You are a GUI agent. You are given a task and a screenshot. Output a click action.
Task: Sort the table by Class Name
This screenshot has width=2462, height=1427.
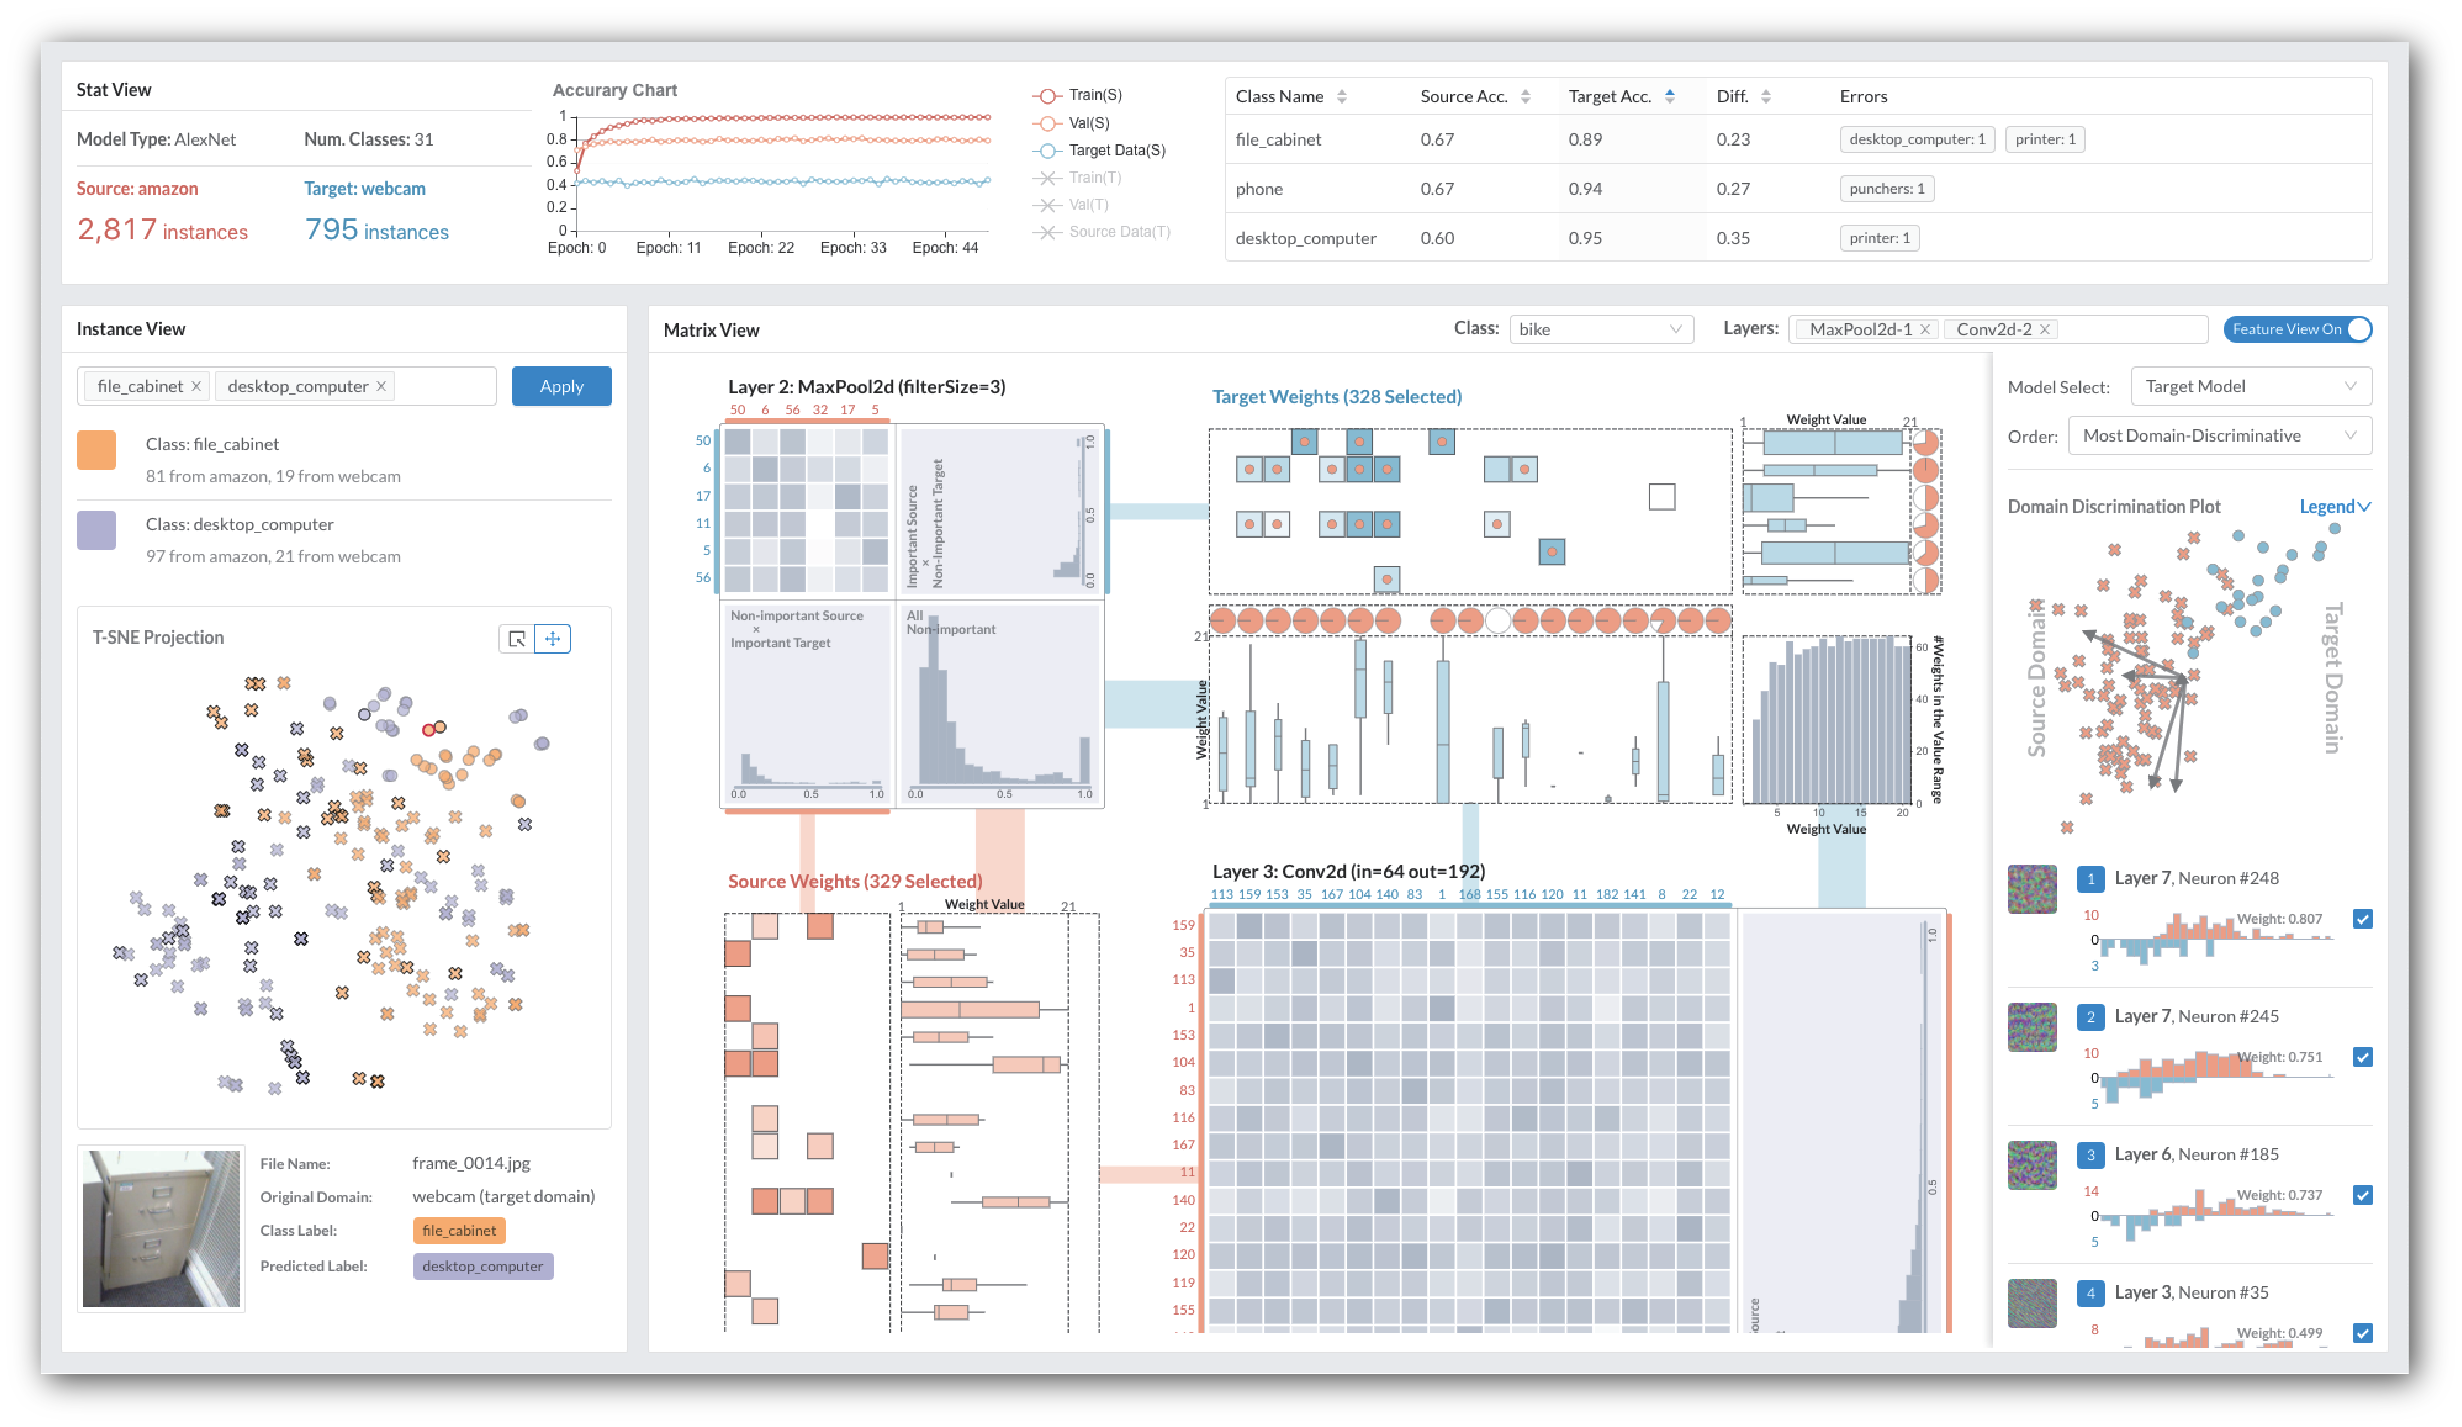click(x=1341, y=97)
